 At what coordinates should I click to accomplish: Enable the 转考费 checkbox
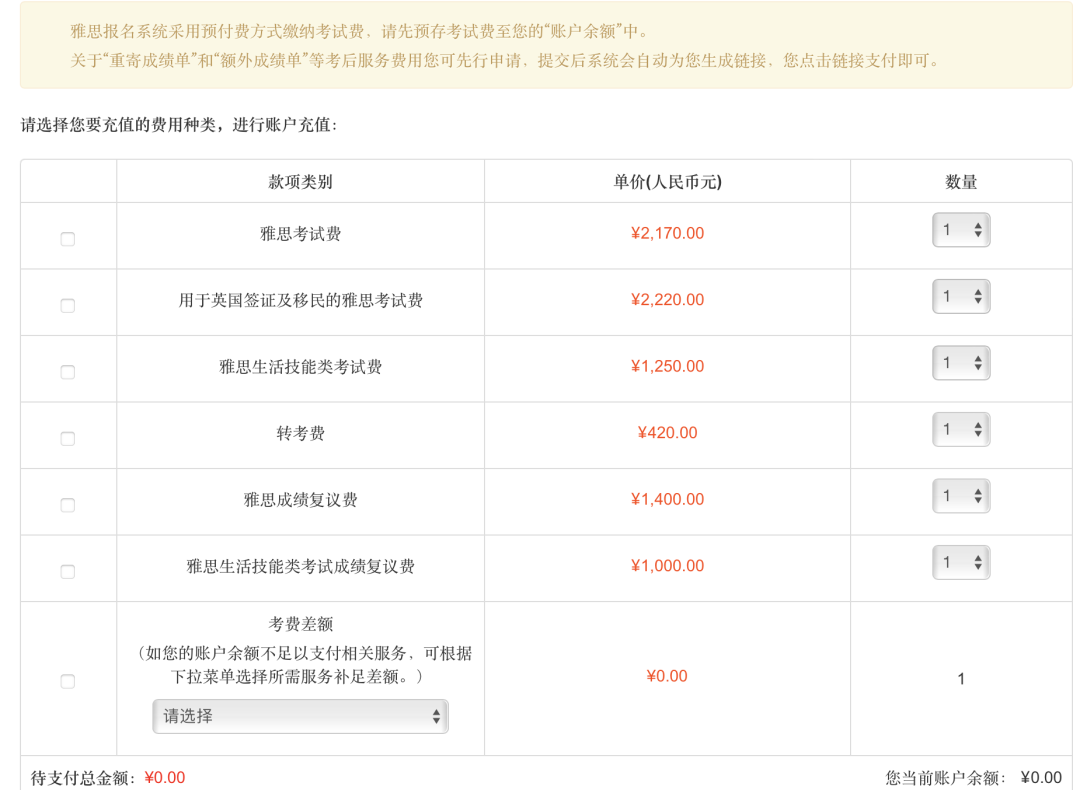pyautogui.click(x=68, y=439)
